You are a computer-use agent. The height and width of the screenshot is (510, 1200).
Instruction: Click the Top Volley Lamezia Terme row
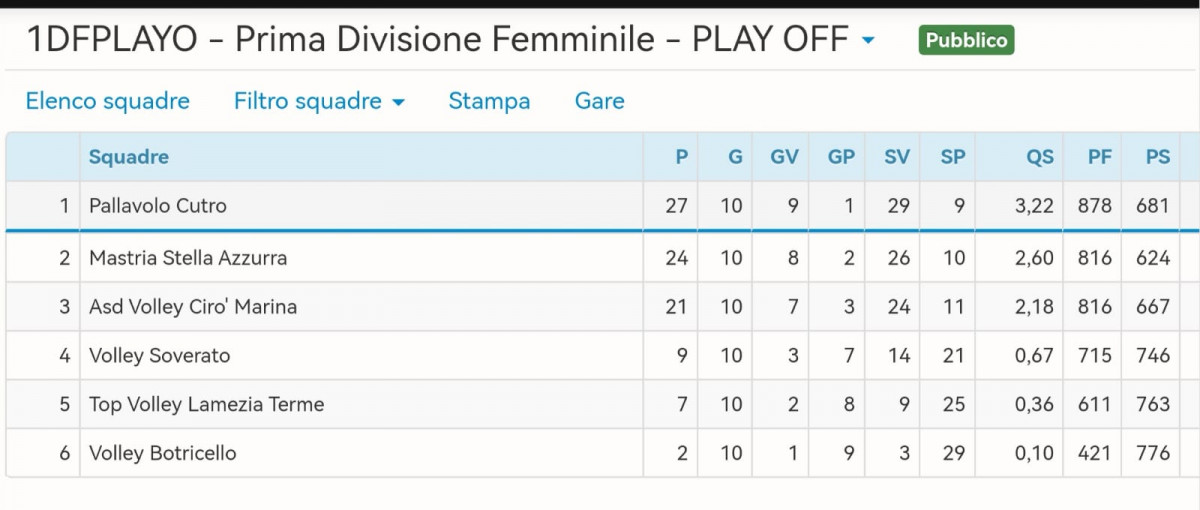click(x=207, y=405)
